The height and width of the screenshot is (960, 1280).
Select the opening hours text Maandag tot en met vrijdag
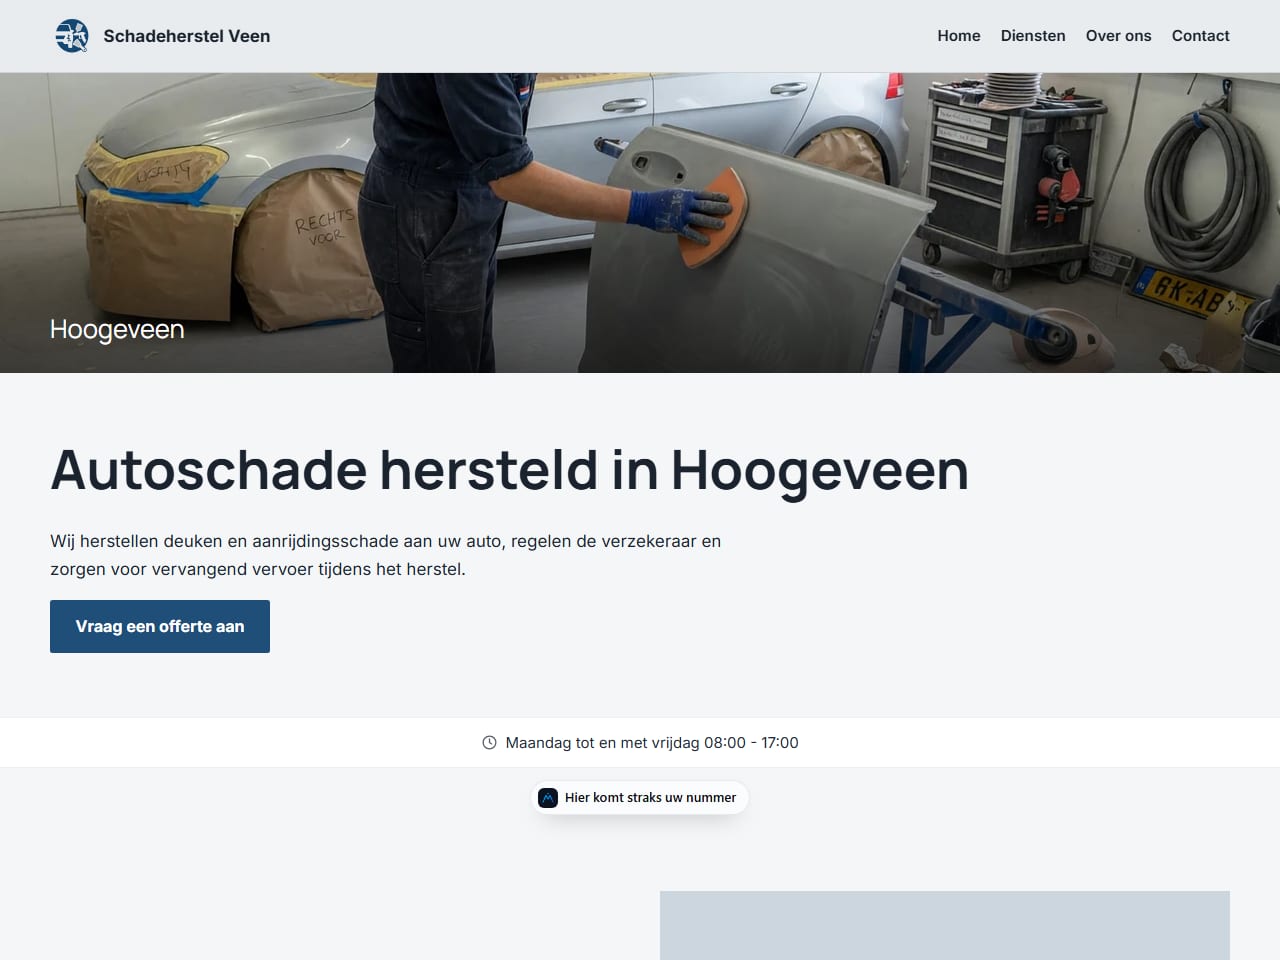tap(603, 743)
